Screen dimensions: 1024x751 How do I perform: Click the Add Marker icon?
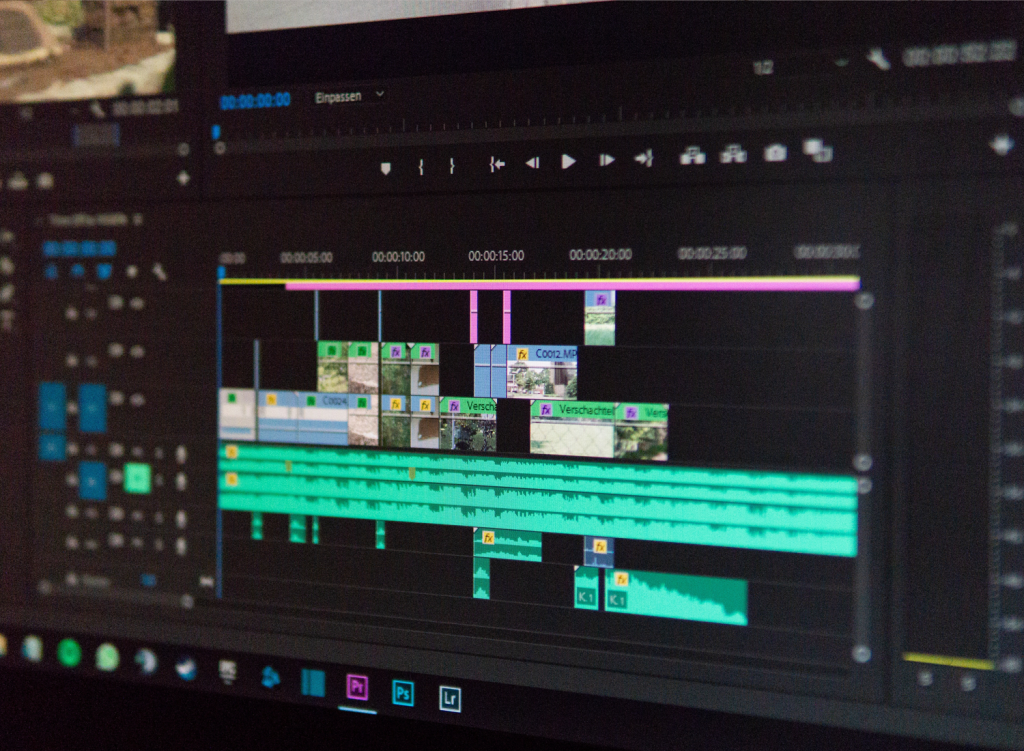(386, 167)
